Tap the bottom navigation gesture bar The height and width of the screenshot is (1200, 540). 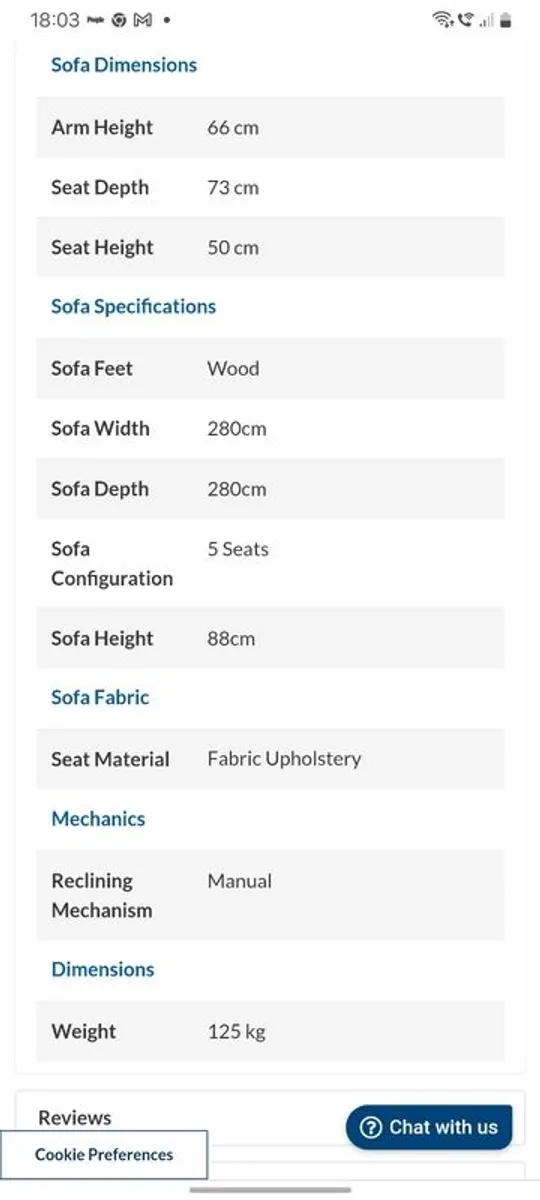pyautogui.click(x=270, y=1190)
